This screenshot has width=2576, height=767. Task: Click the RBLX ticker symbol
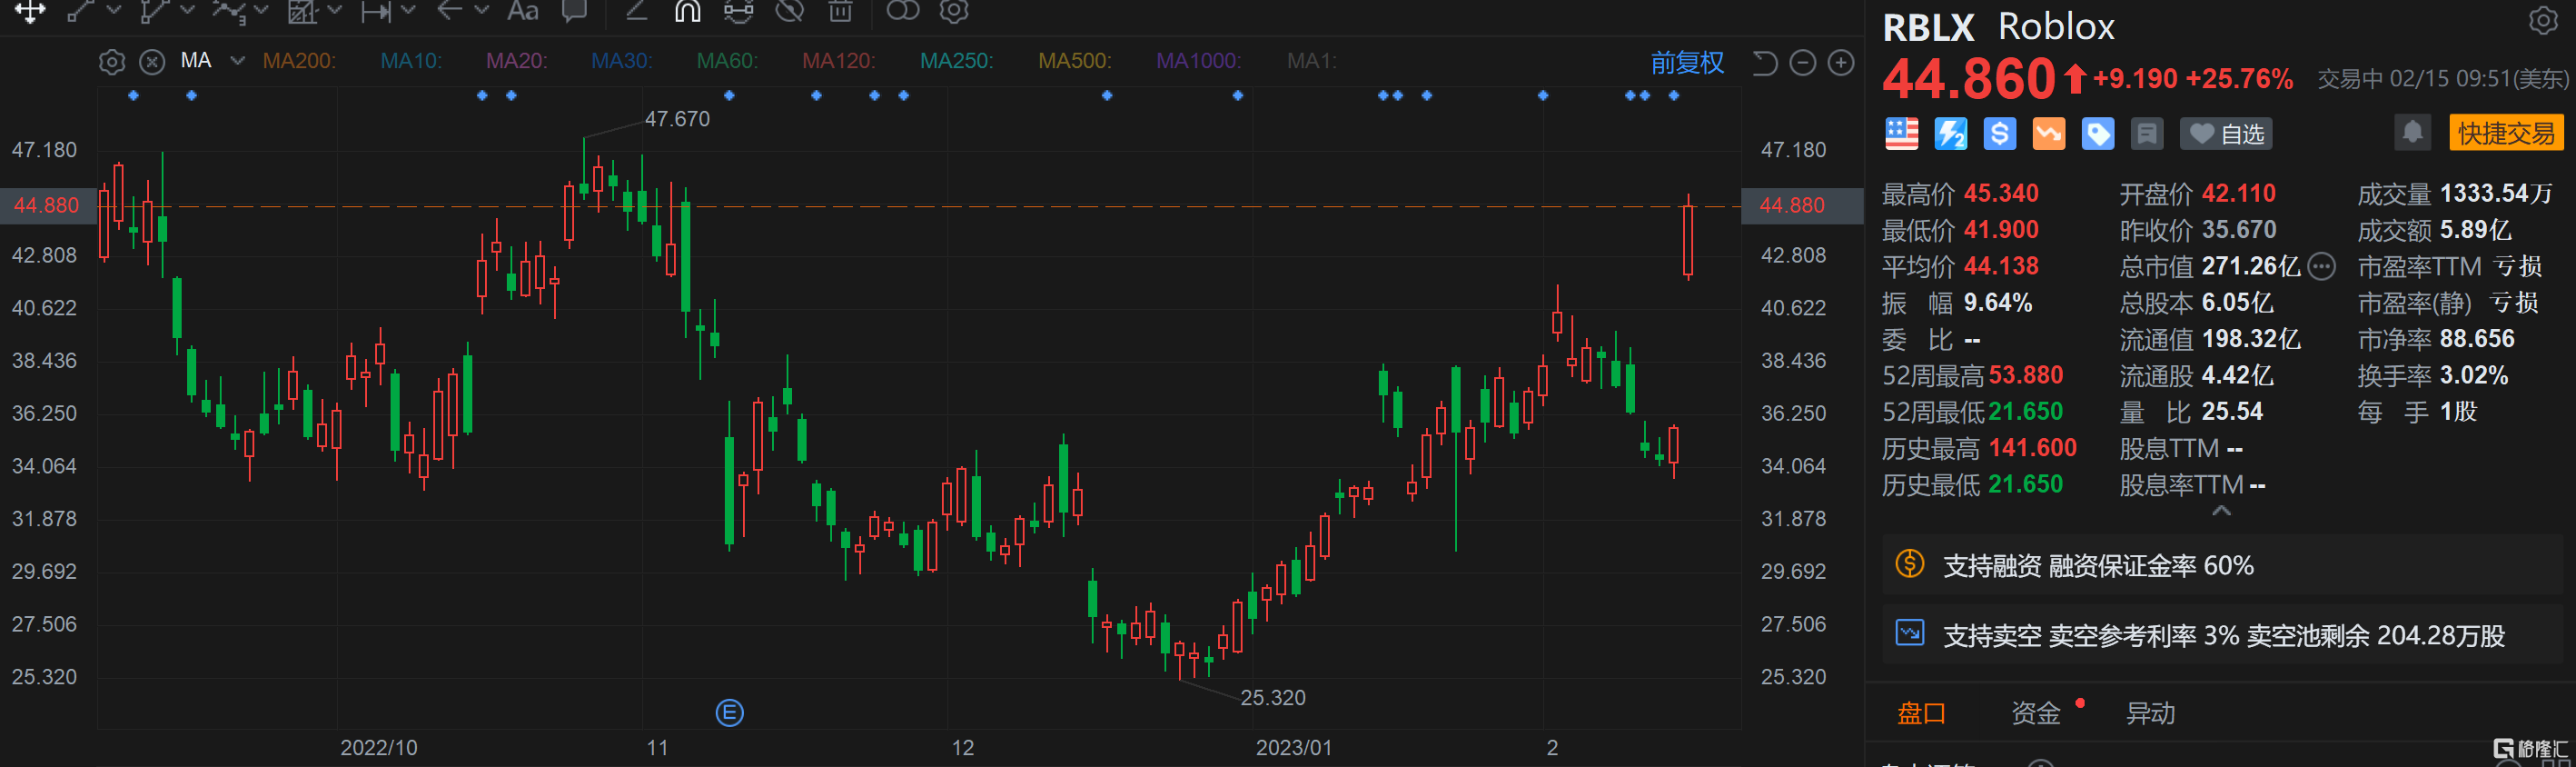pyautogui.click(x=1929, y=27)
